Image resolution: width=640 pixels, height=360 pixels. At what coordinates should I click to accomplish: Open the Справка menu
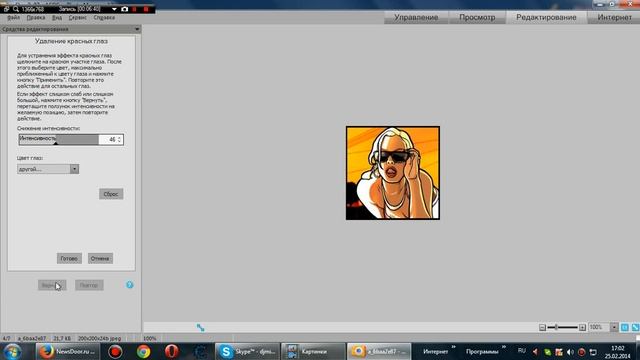pyautogui.click(x=104, y=18)
